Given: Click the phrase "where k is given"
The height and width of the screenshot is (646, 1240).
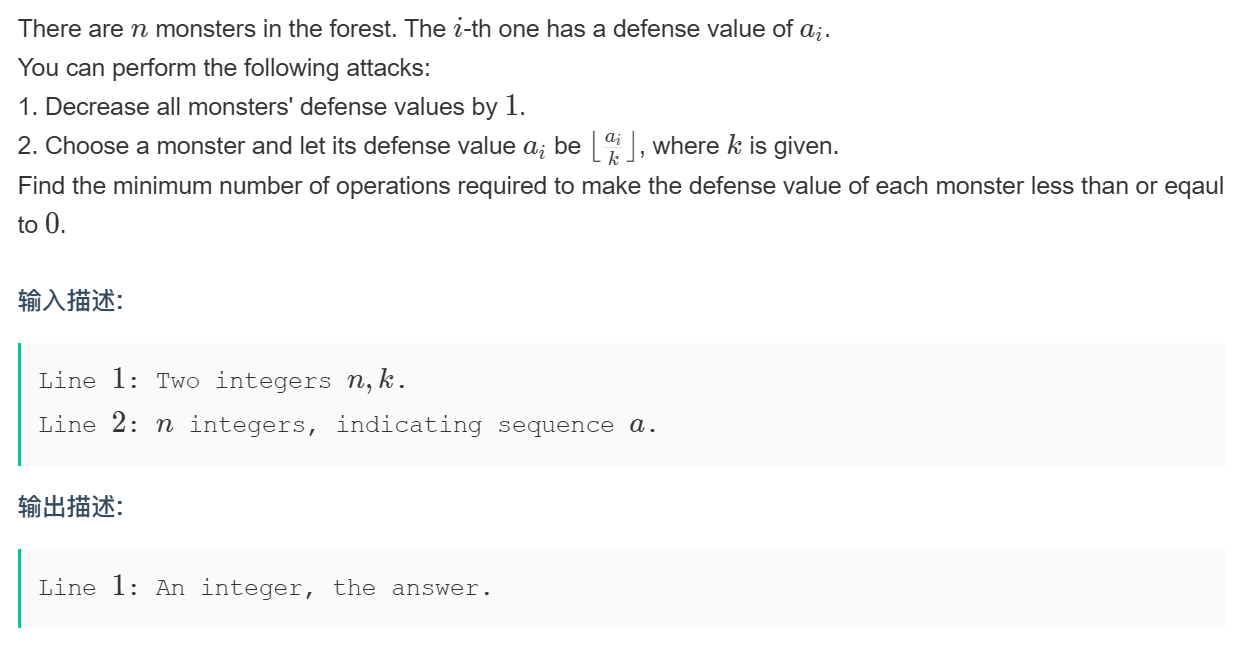Looking at the screenshot, I should pyautogui.click(x=745, y=146).
